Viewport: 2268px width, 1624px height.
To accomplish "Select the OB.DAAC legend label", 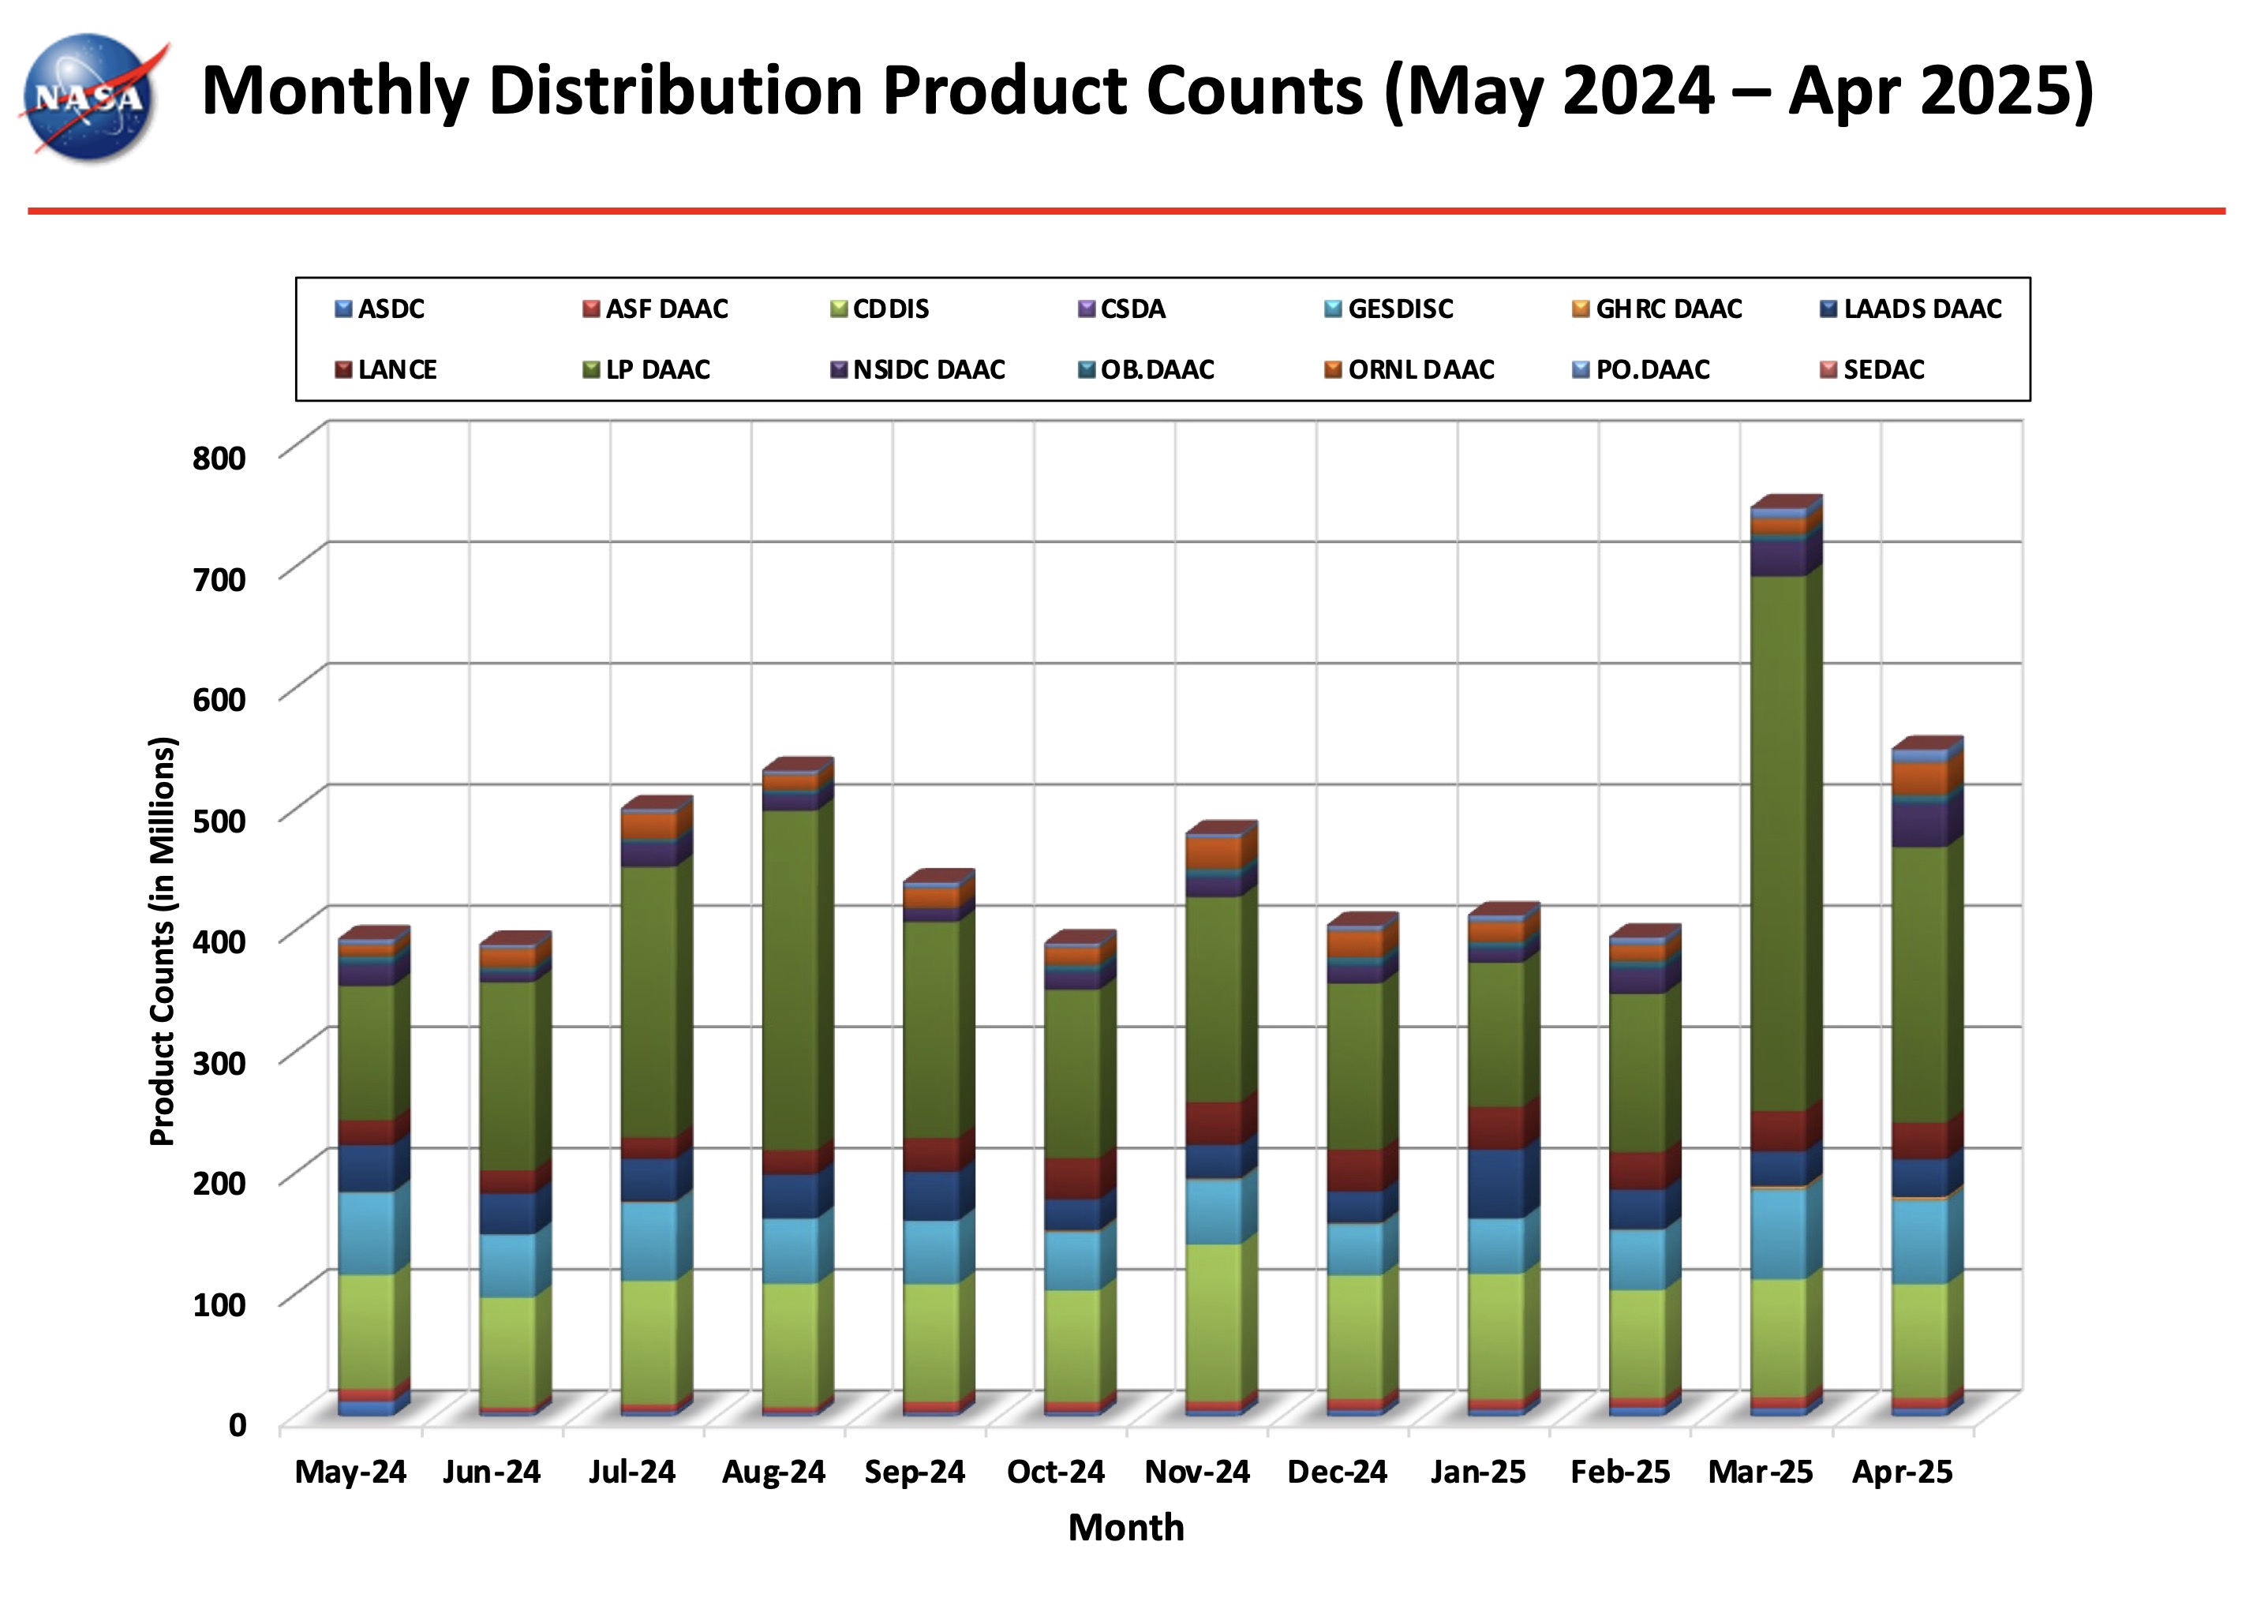I will (1158, 370).
